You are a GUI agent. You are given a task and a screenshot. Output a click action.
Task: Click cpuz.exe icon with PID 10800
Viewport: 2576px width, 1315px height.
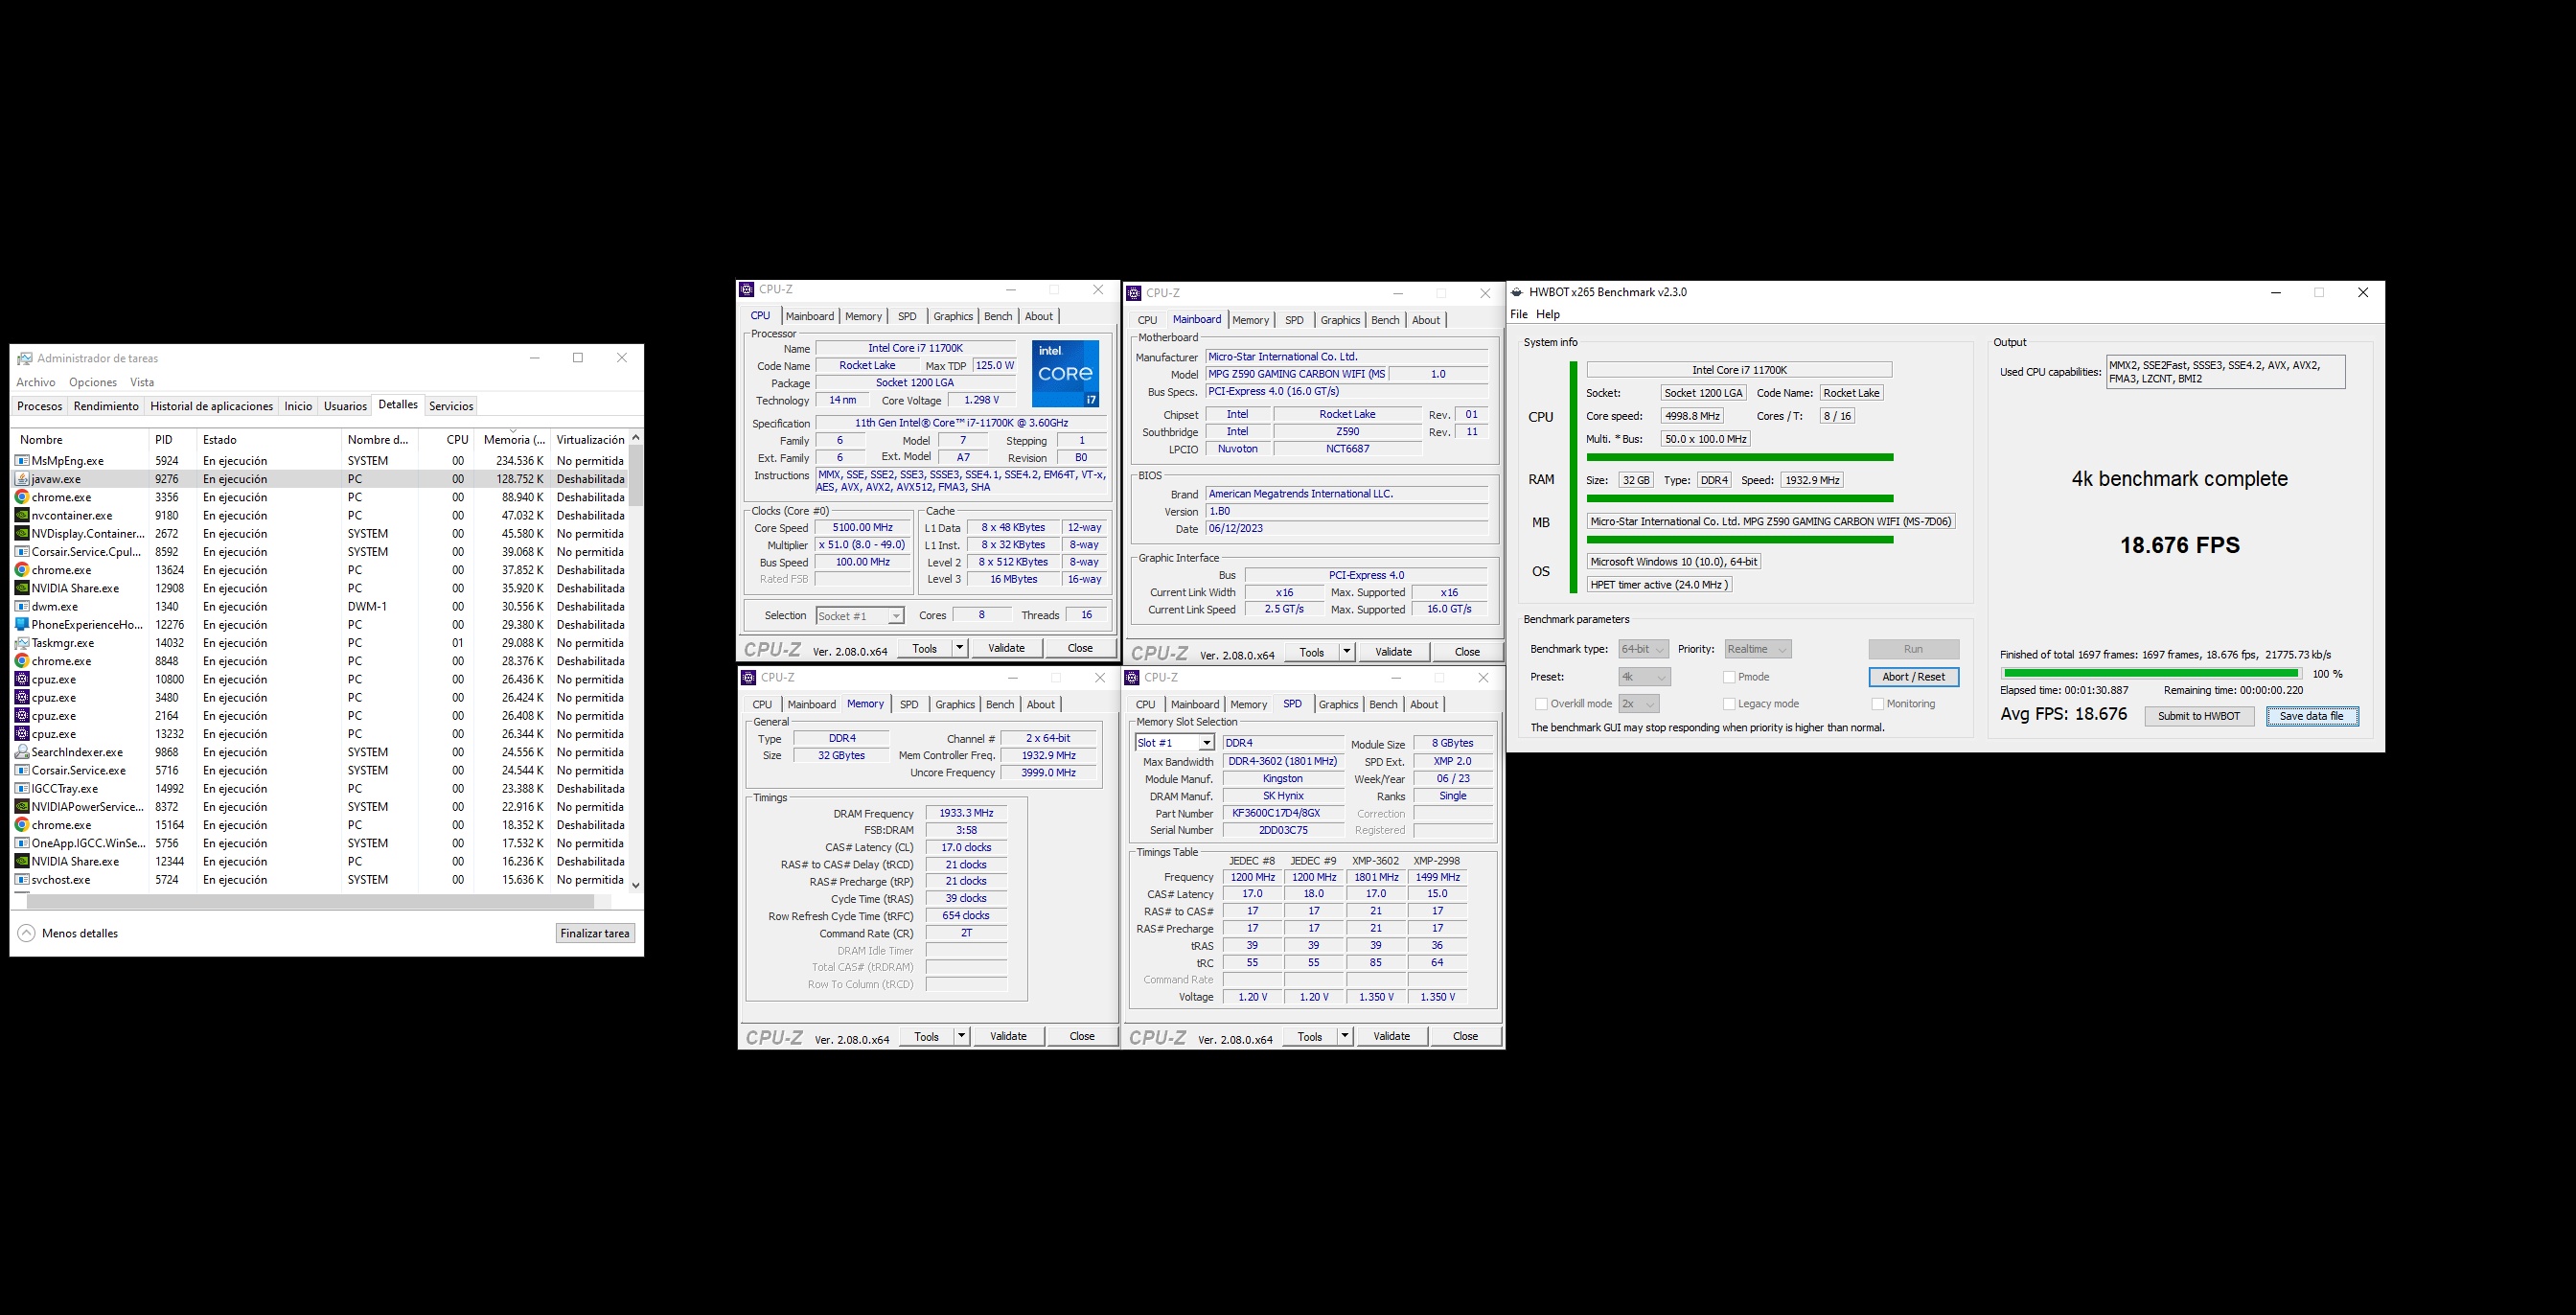pos(22,679)
